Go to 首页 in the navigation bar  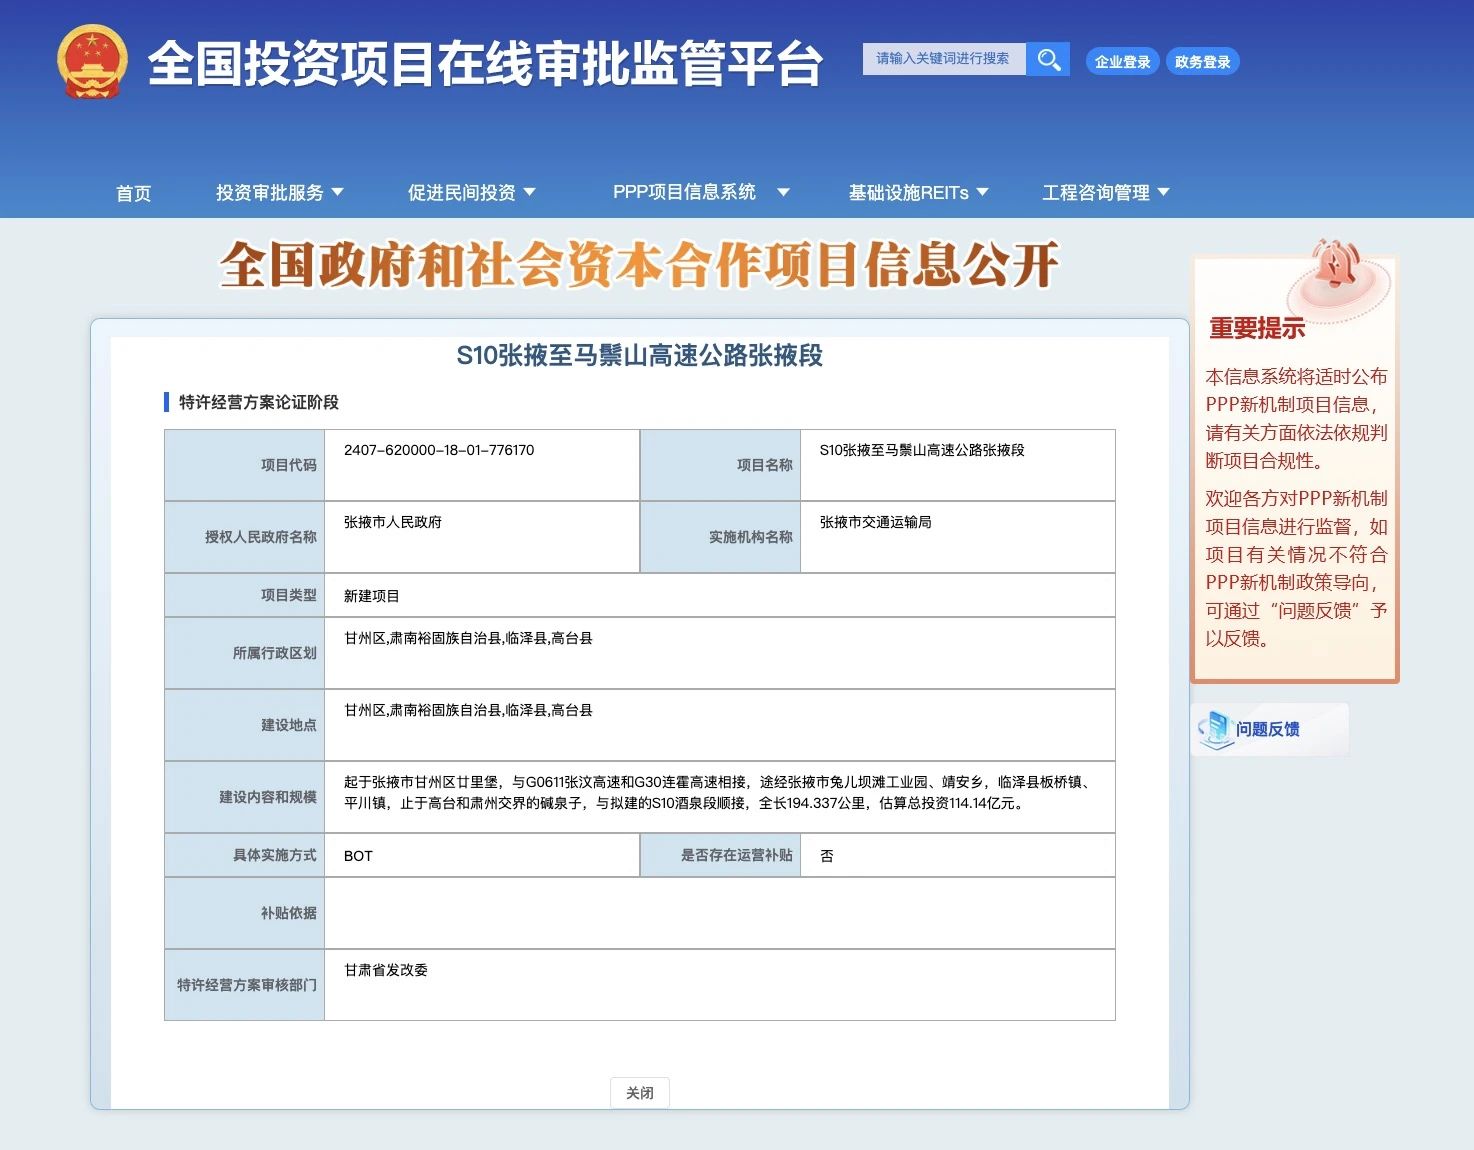click(x=133, y=193)
